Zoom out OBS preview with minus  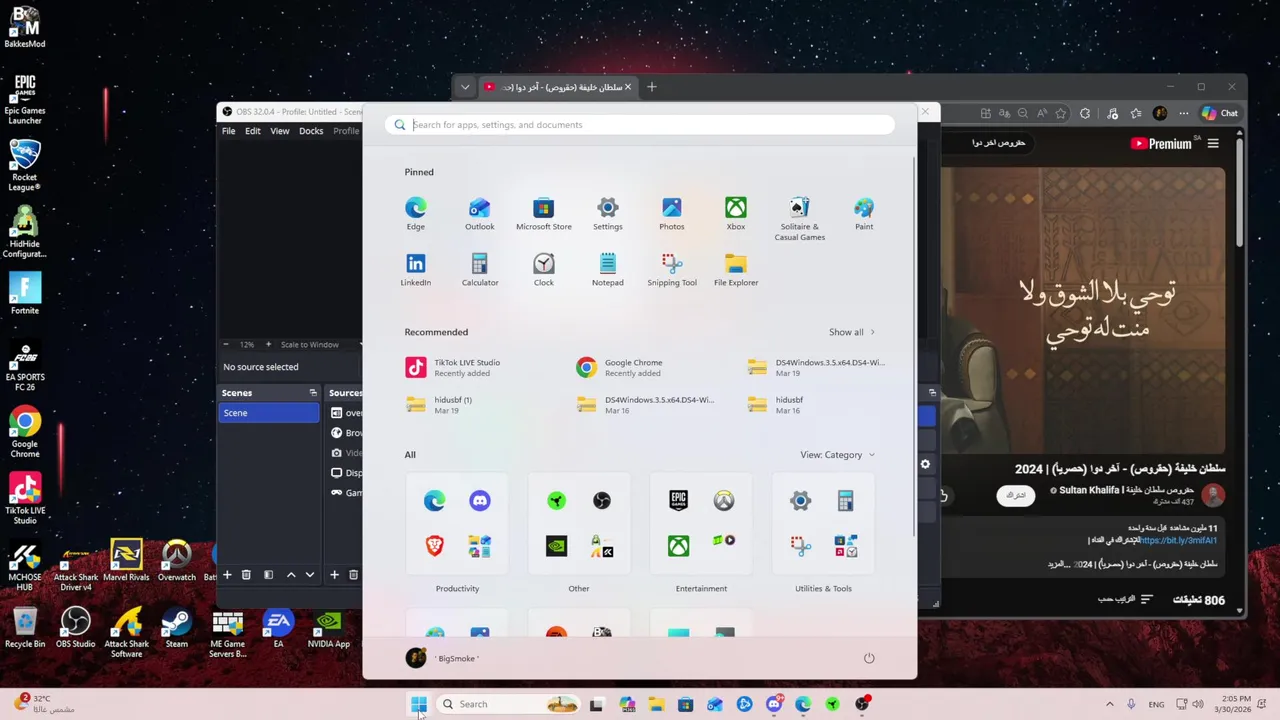coord(226,345)
